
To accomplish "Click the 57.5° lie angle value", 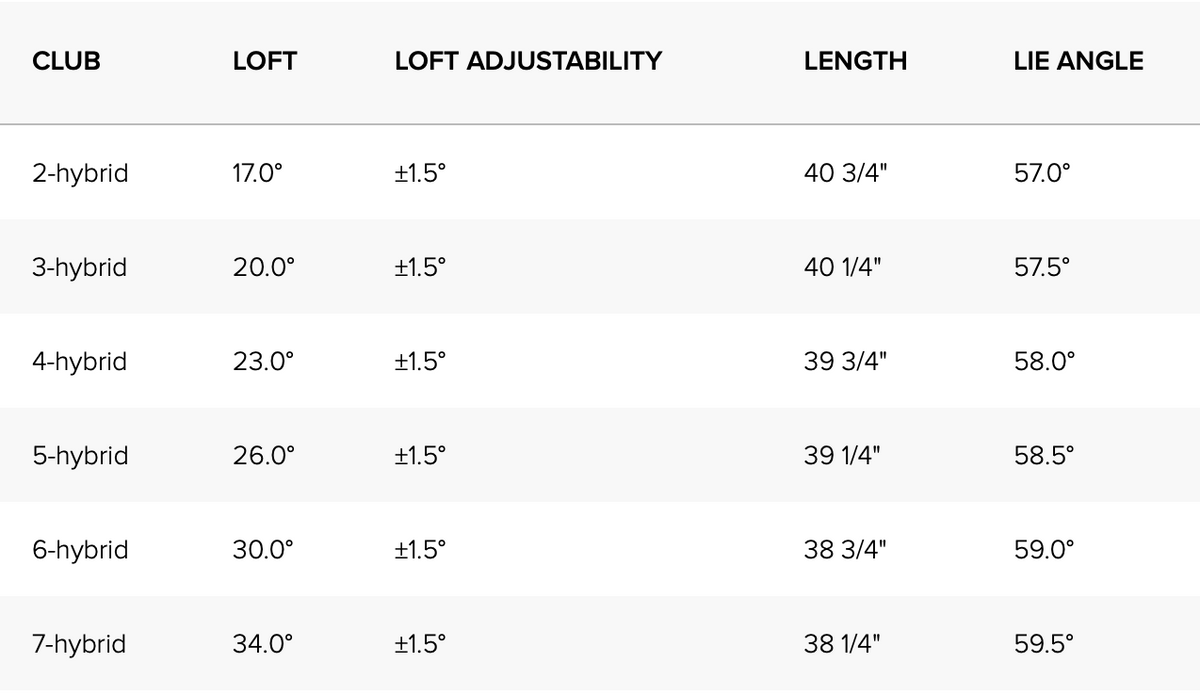I will point(1041,268).
